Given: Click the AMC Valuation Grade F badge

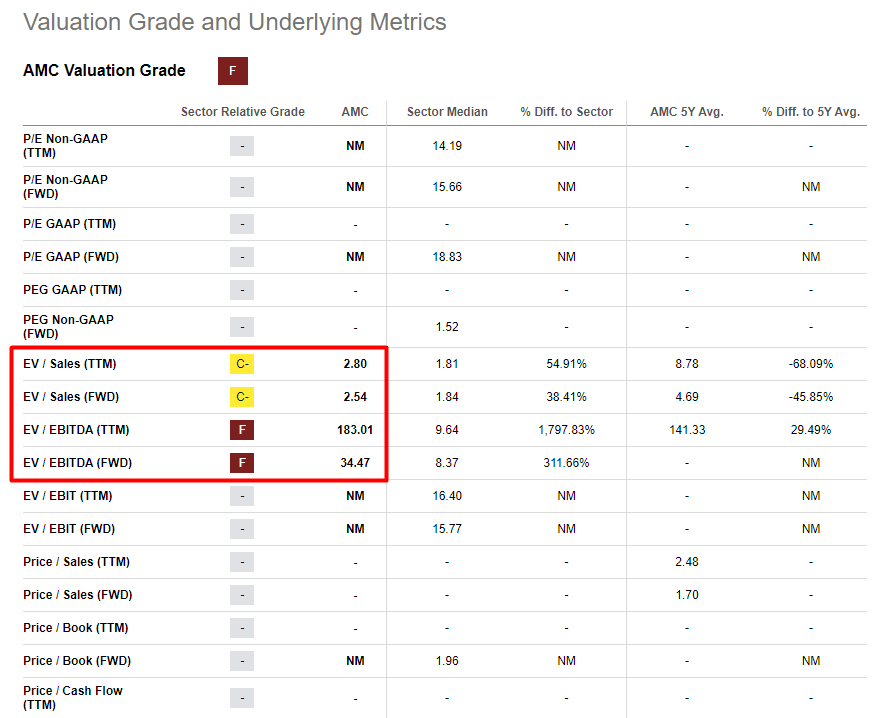Looking at the screenshot, I should (232, 71).
